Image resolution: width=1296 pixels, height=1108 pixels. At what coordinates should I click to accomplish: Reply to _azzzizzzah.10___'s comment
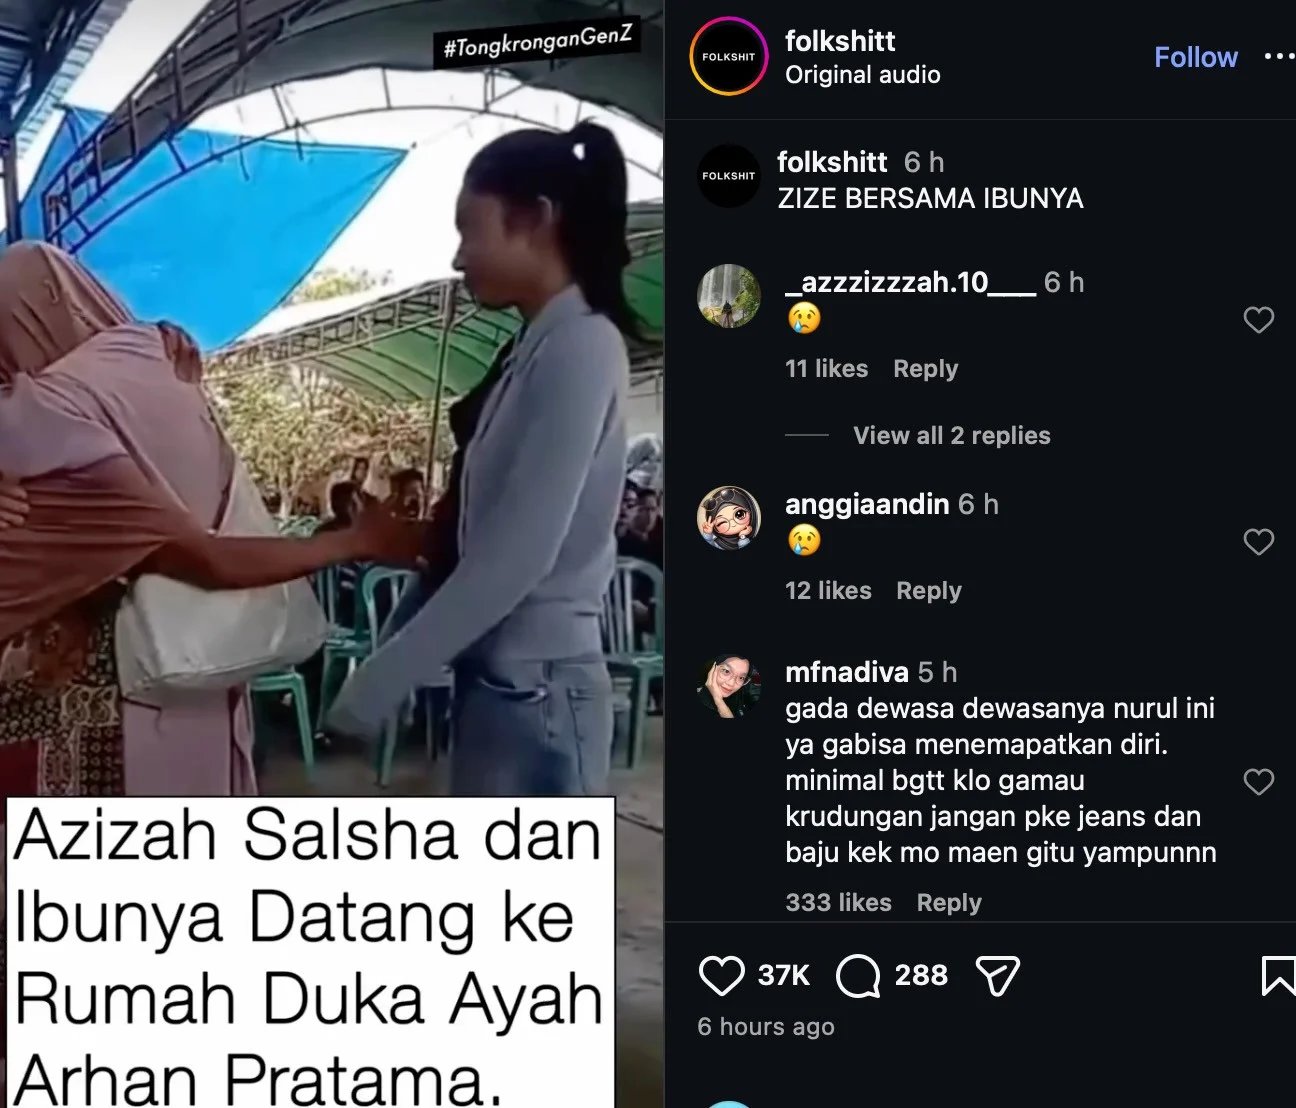click(925, 369)
